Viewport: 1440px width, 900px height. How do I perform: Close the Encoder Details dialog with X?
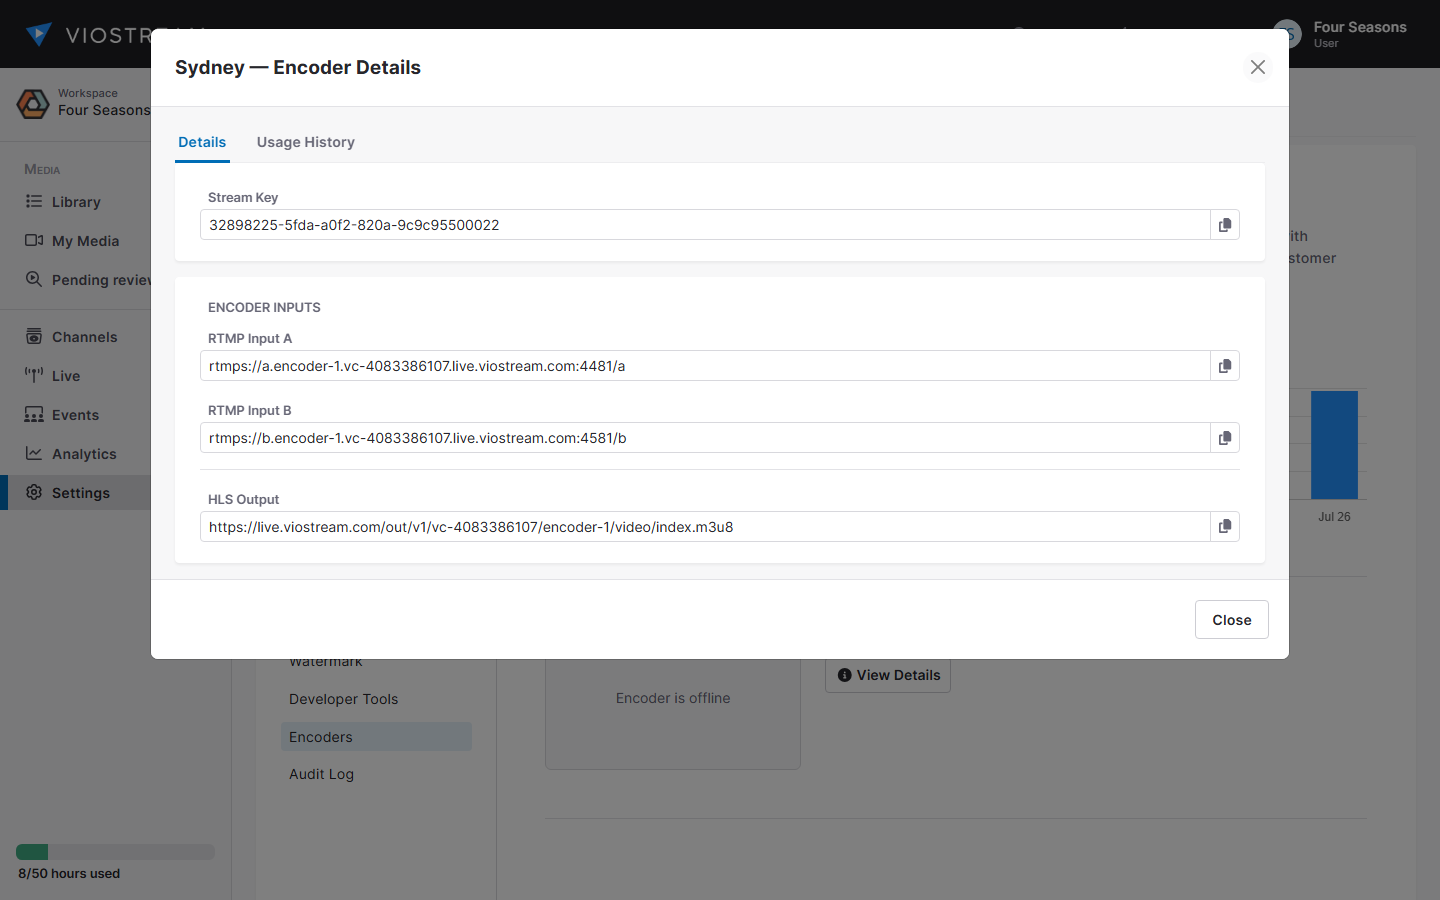pos(1258,67)
